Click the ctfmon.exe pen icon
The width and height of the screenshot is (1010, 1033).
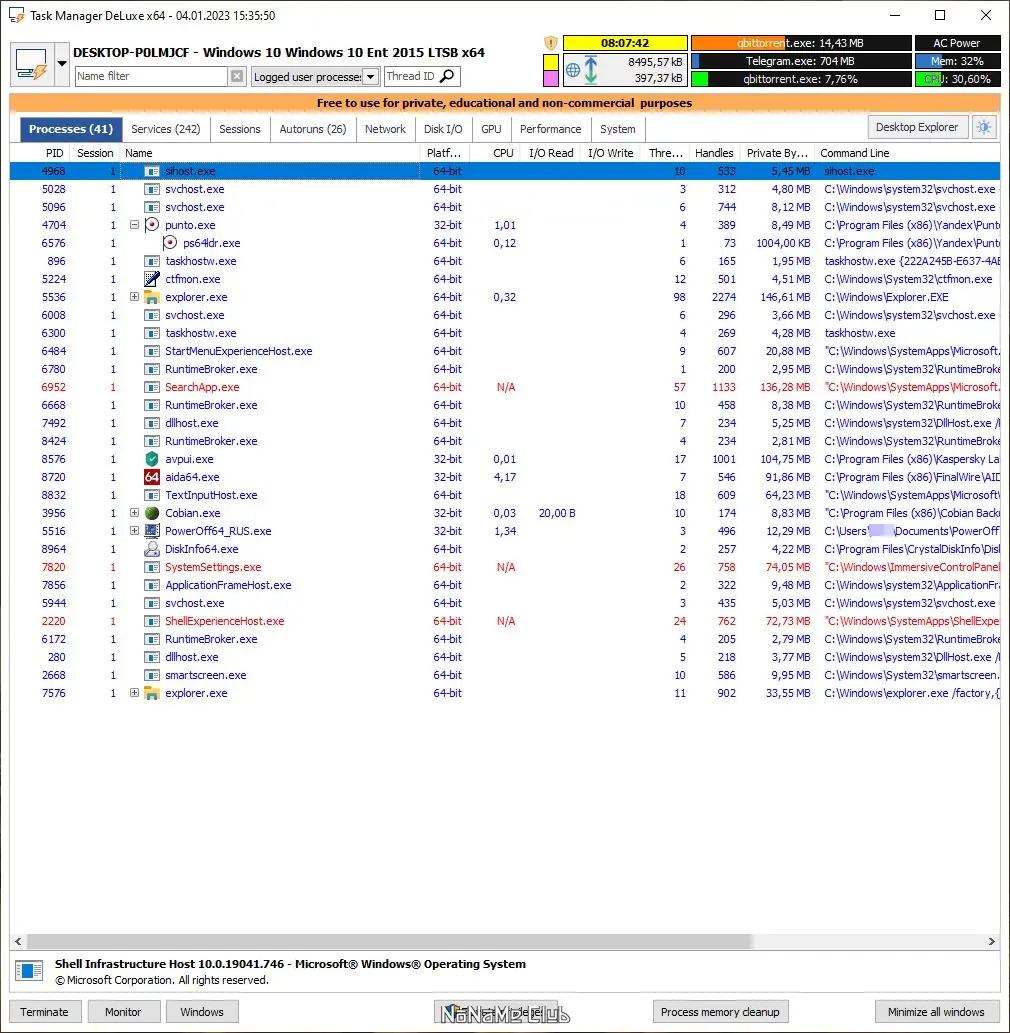[152, 279]
